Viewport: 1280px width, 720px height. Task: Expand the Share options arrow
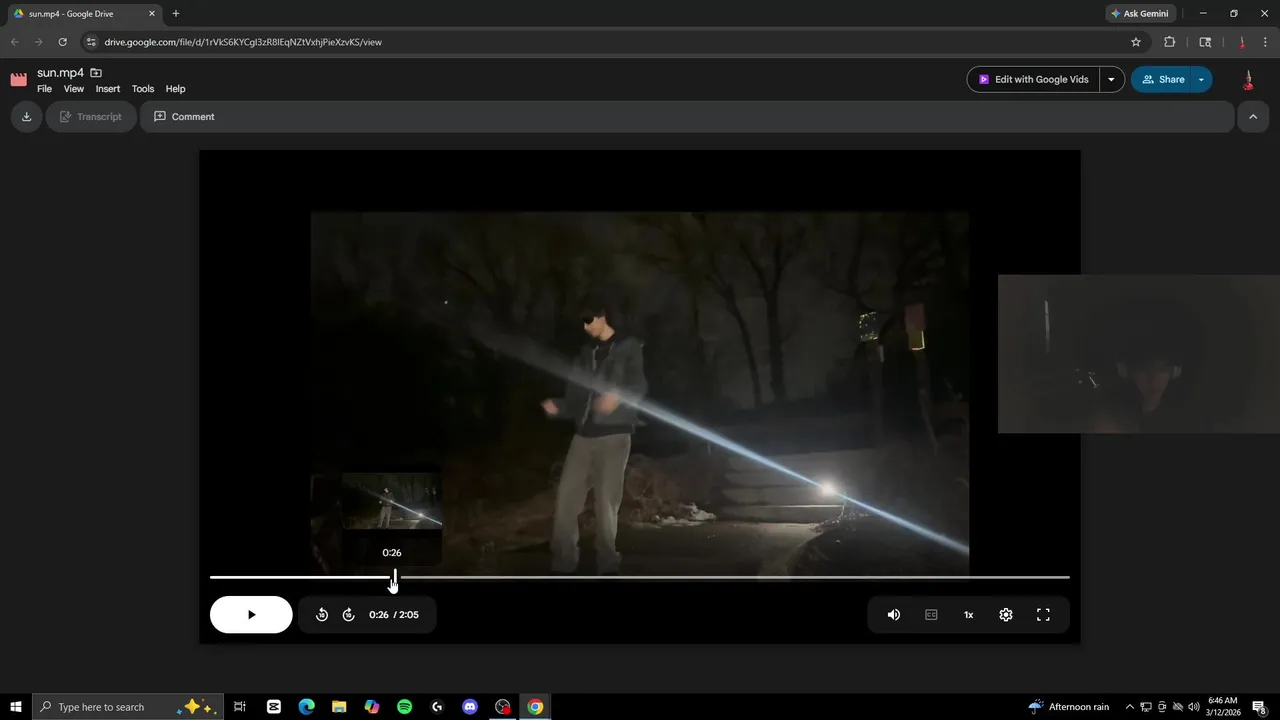pyautogui.click(x=1201, y=80)
